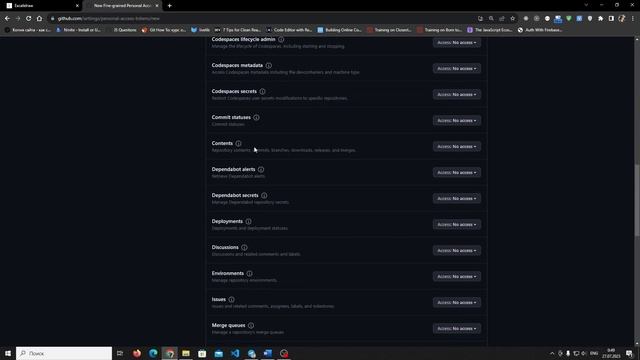640x360 pixels.
Task: Open 'Auth With Firebase' bookmark
Action: 540,30
